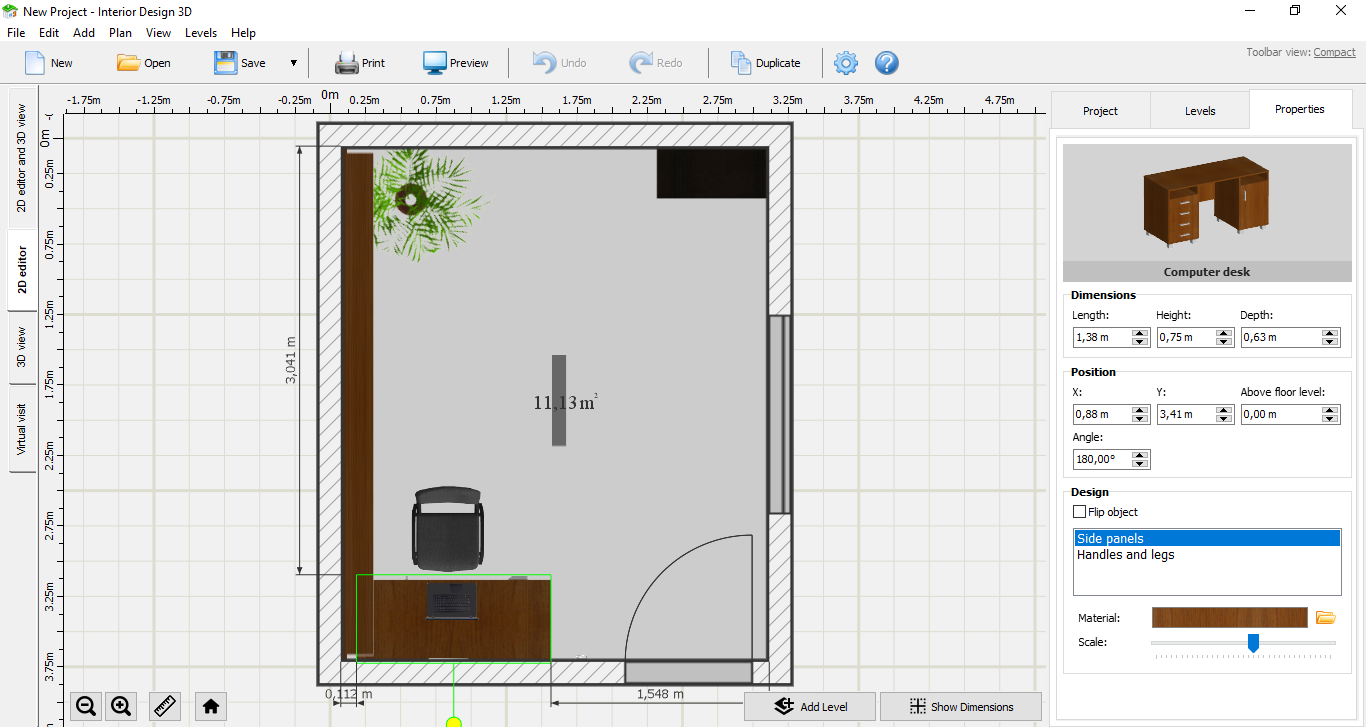Viewport: 1366px width, 727px height.
Task: Switch to the Levels tab
Action: point(1200,111)
